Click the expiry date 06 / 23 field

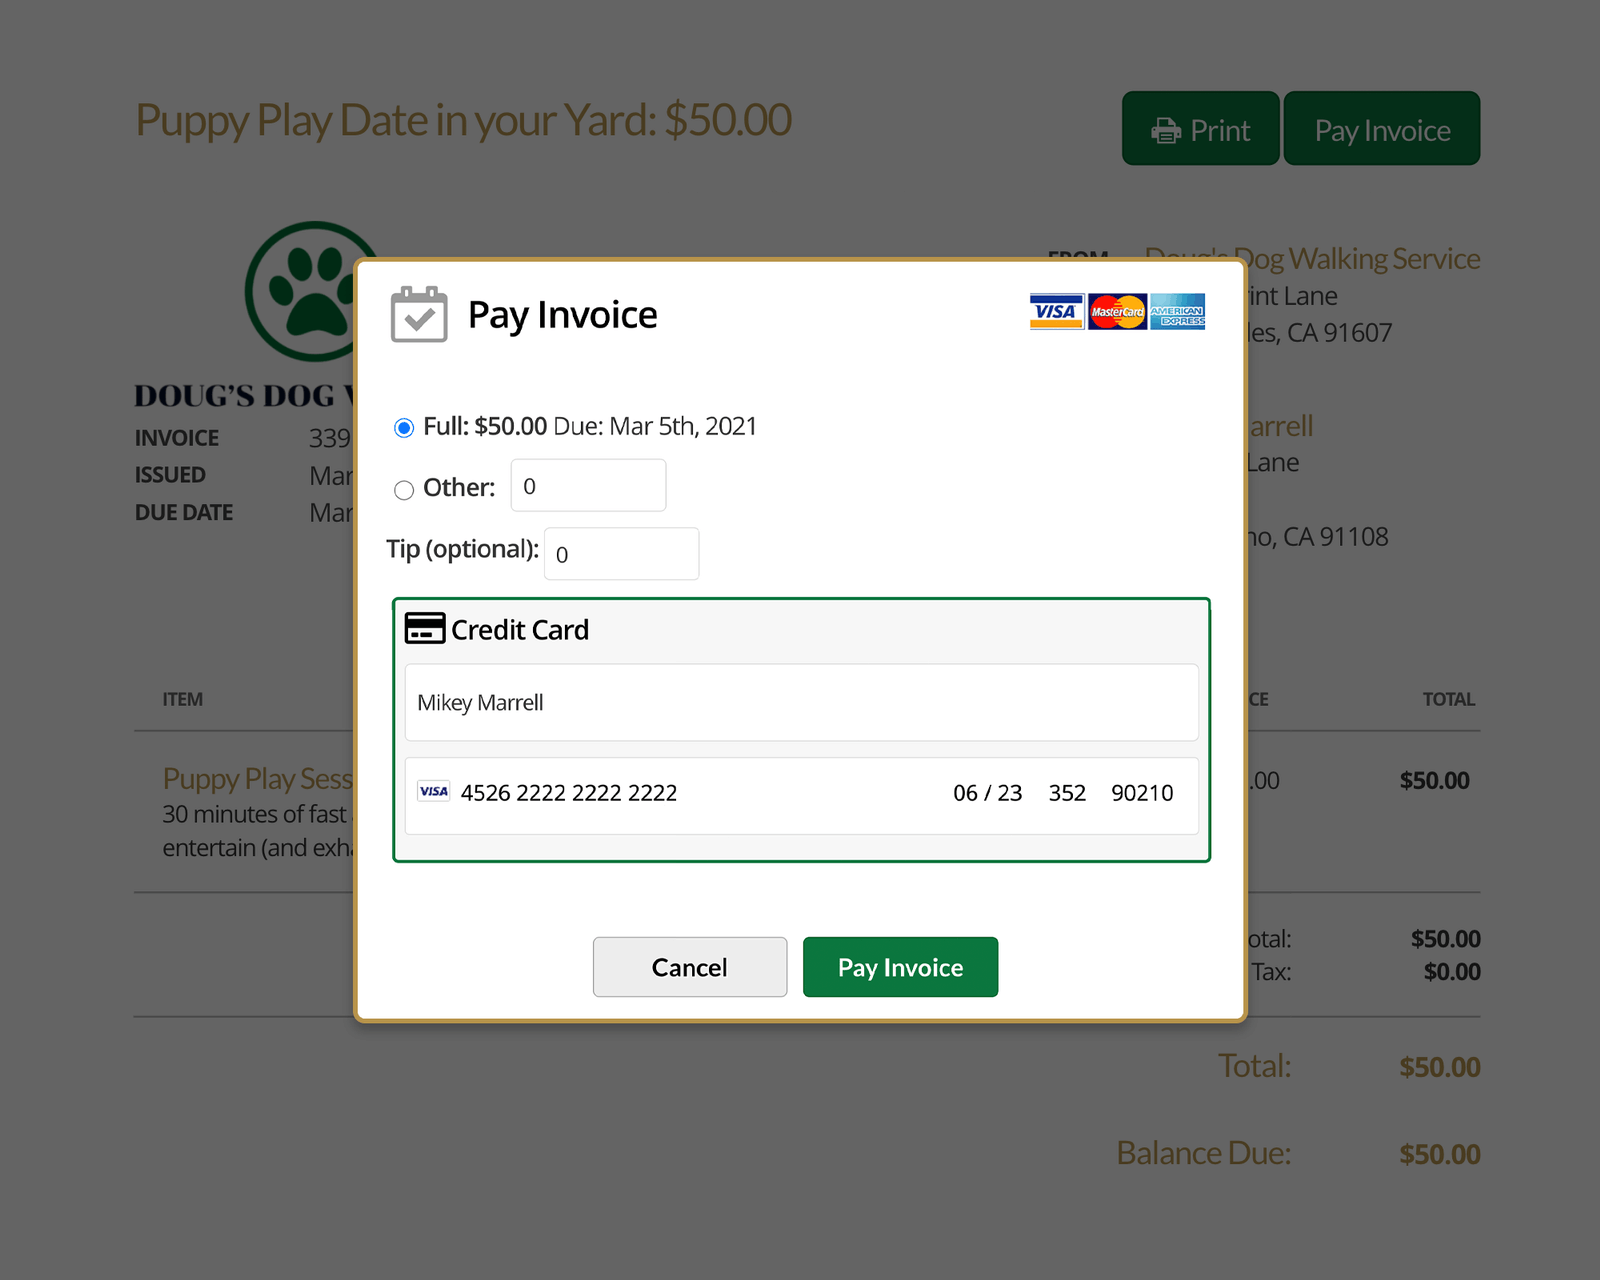(x=987, y=793)
